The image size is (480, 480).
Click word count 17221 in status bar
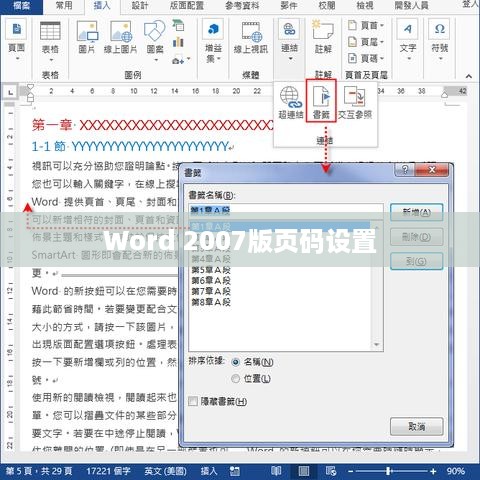[108, 471]
